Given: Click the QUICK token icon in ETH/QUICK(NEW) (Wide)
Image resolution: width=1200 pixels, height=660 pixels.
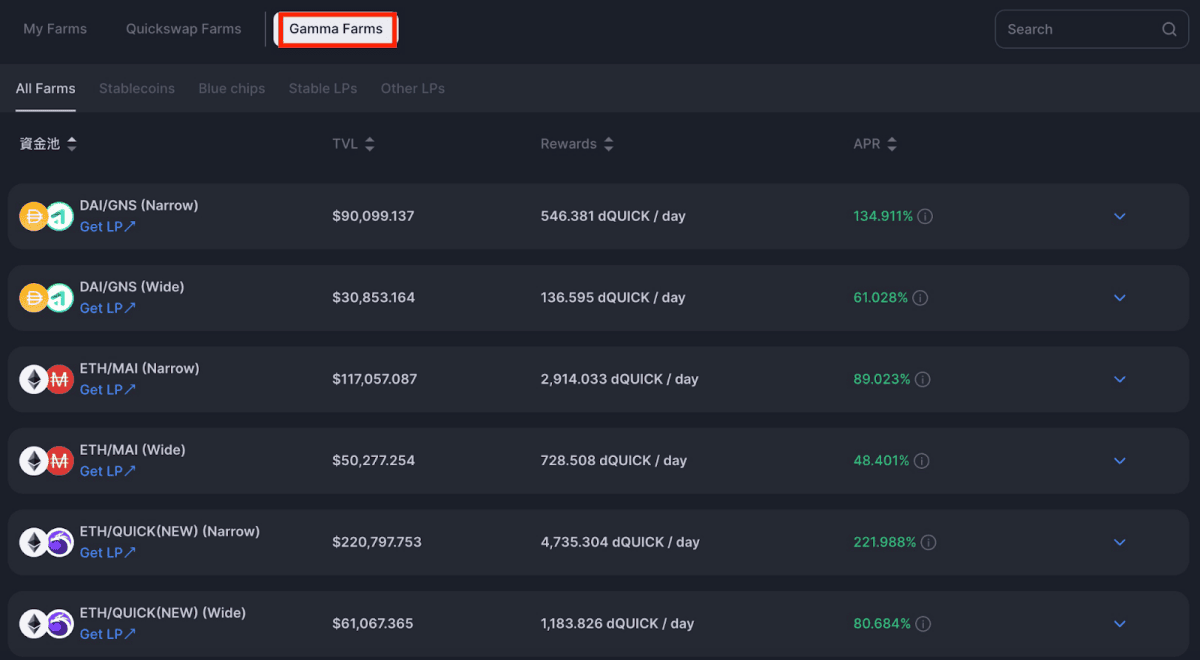Looking at the screenshot, I should click(60, 624).
